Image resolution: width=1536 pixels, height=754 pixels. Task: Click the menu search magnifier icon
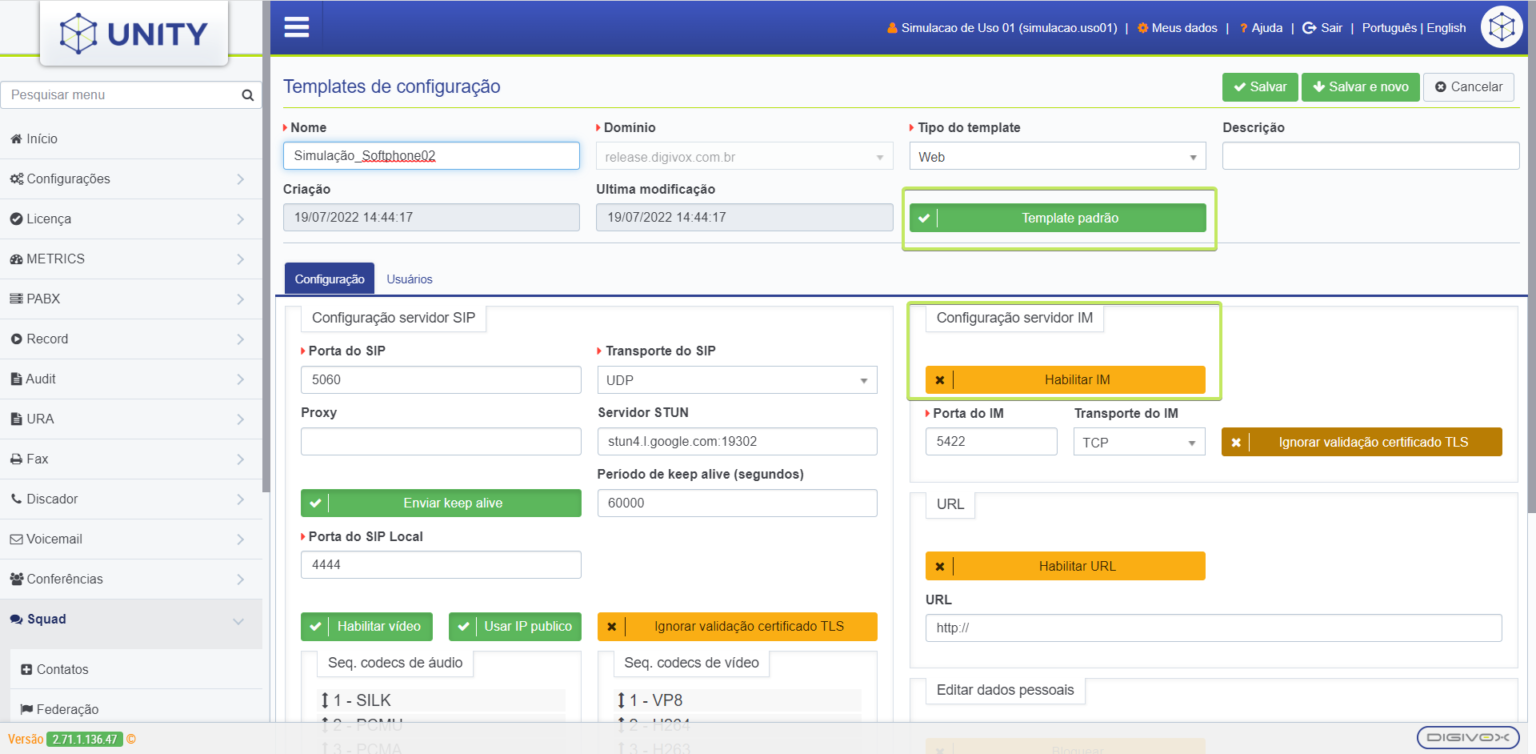pyautogui.click(x=246, y=94)
